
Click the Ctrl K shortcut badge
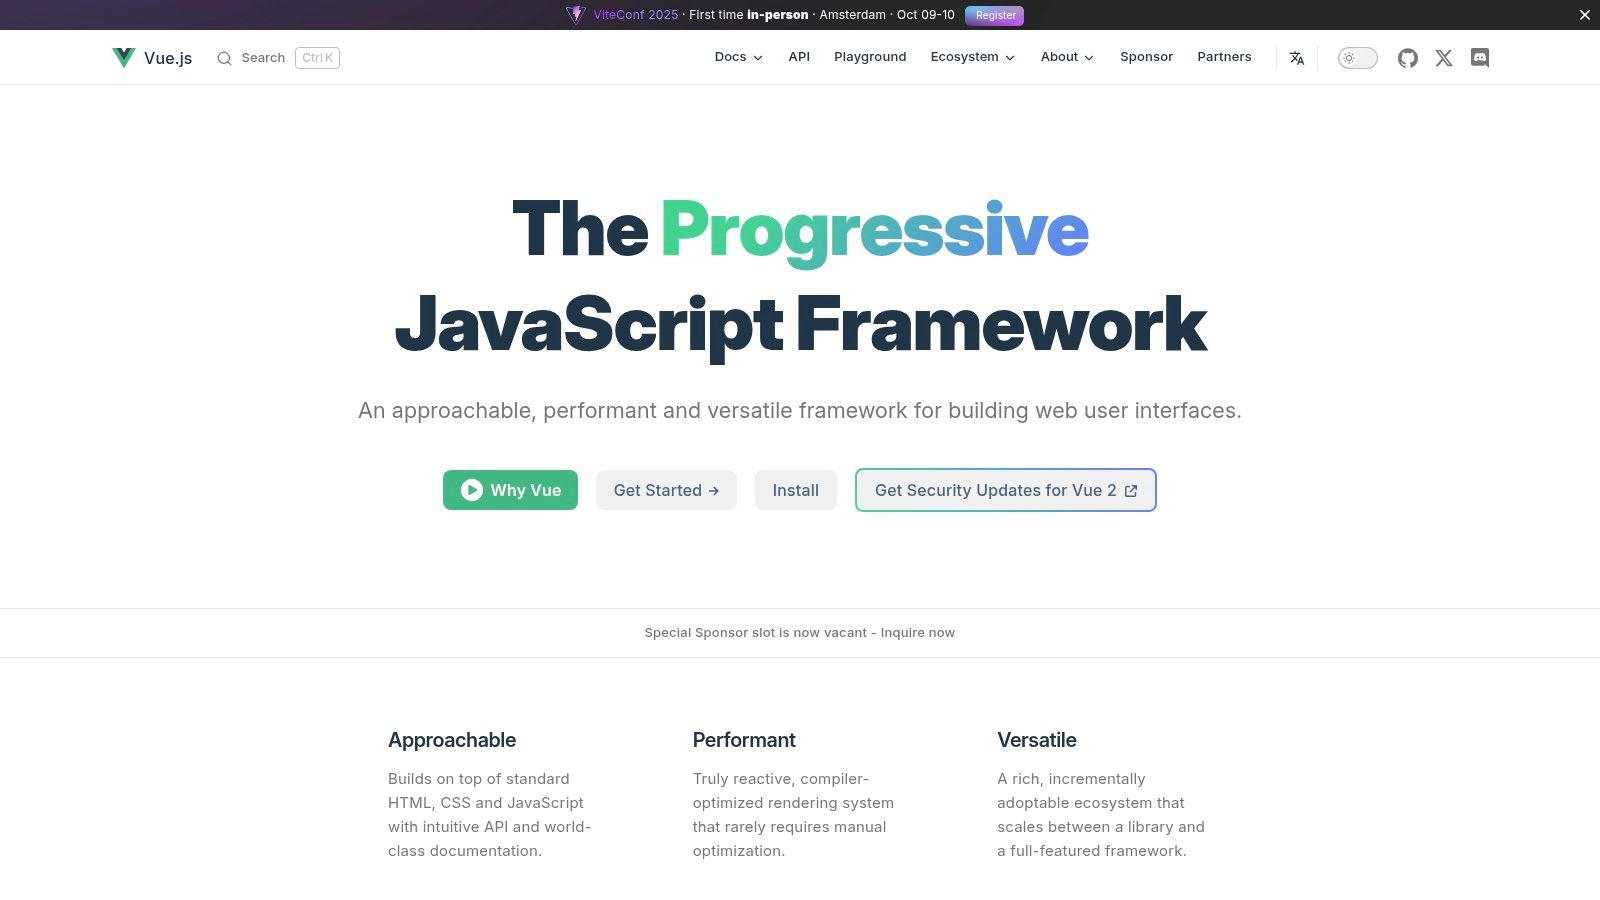click(x=317, y=58)
